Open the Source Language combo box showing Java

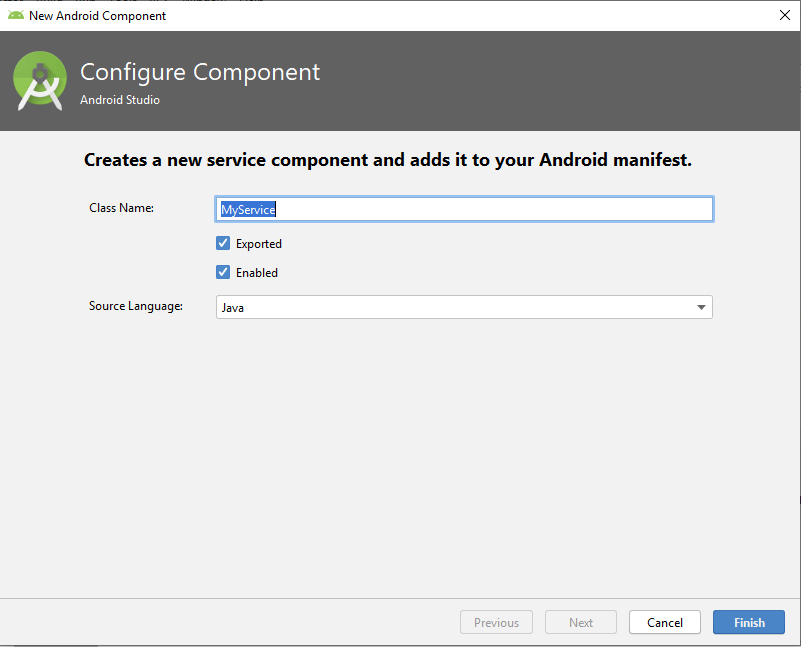click(464, 307)
